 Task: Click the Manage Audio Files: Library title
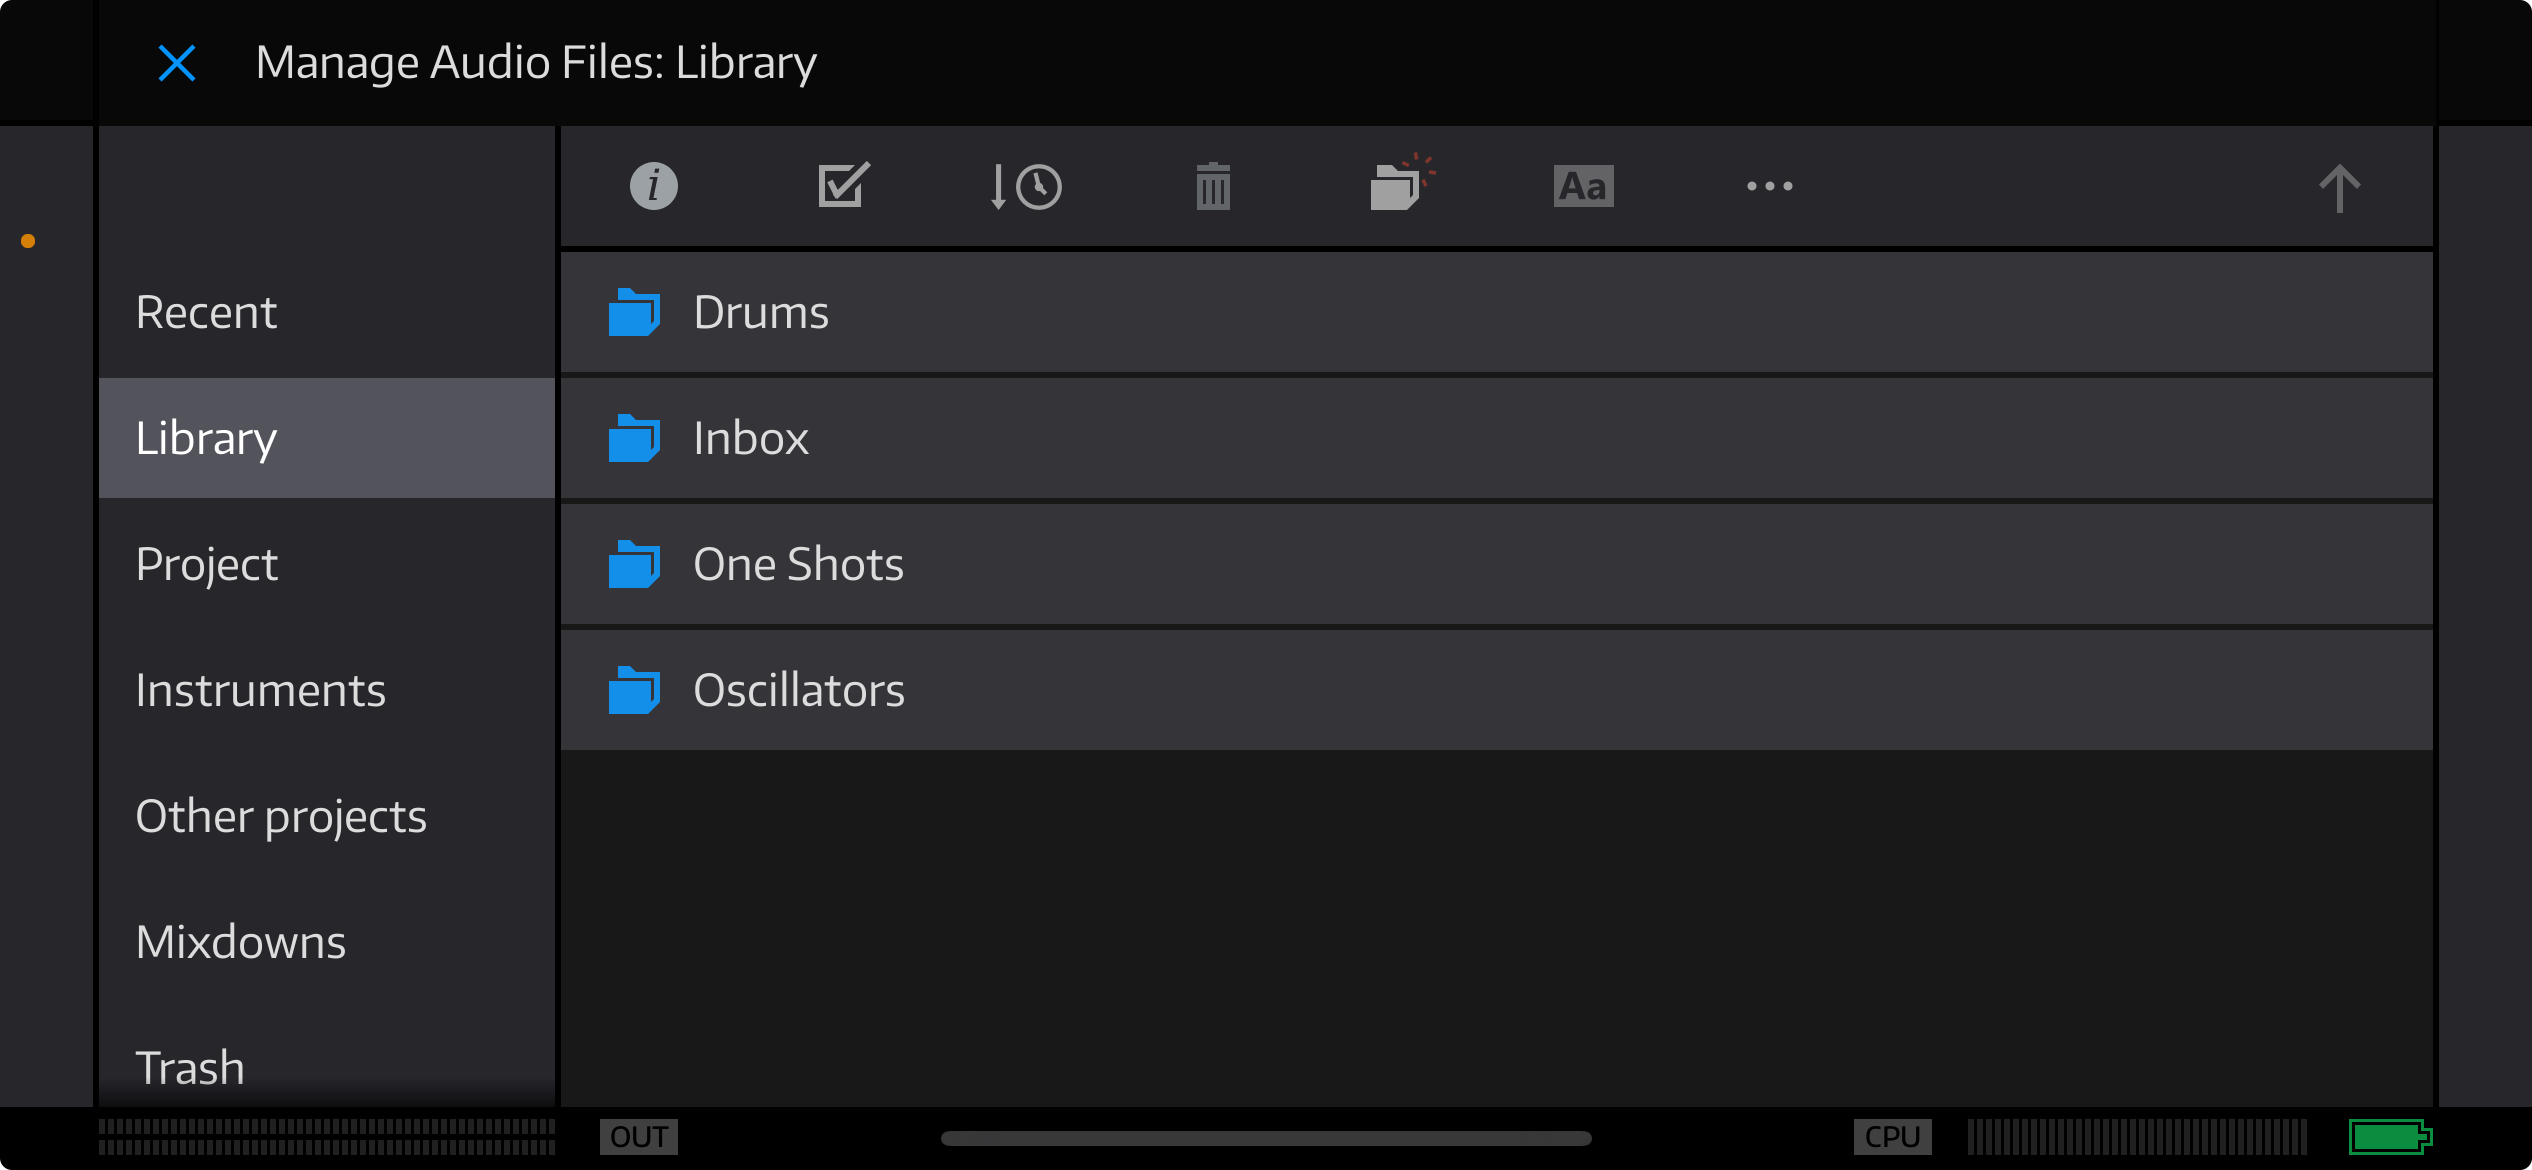click(536, 63)
